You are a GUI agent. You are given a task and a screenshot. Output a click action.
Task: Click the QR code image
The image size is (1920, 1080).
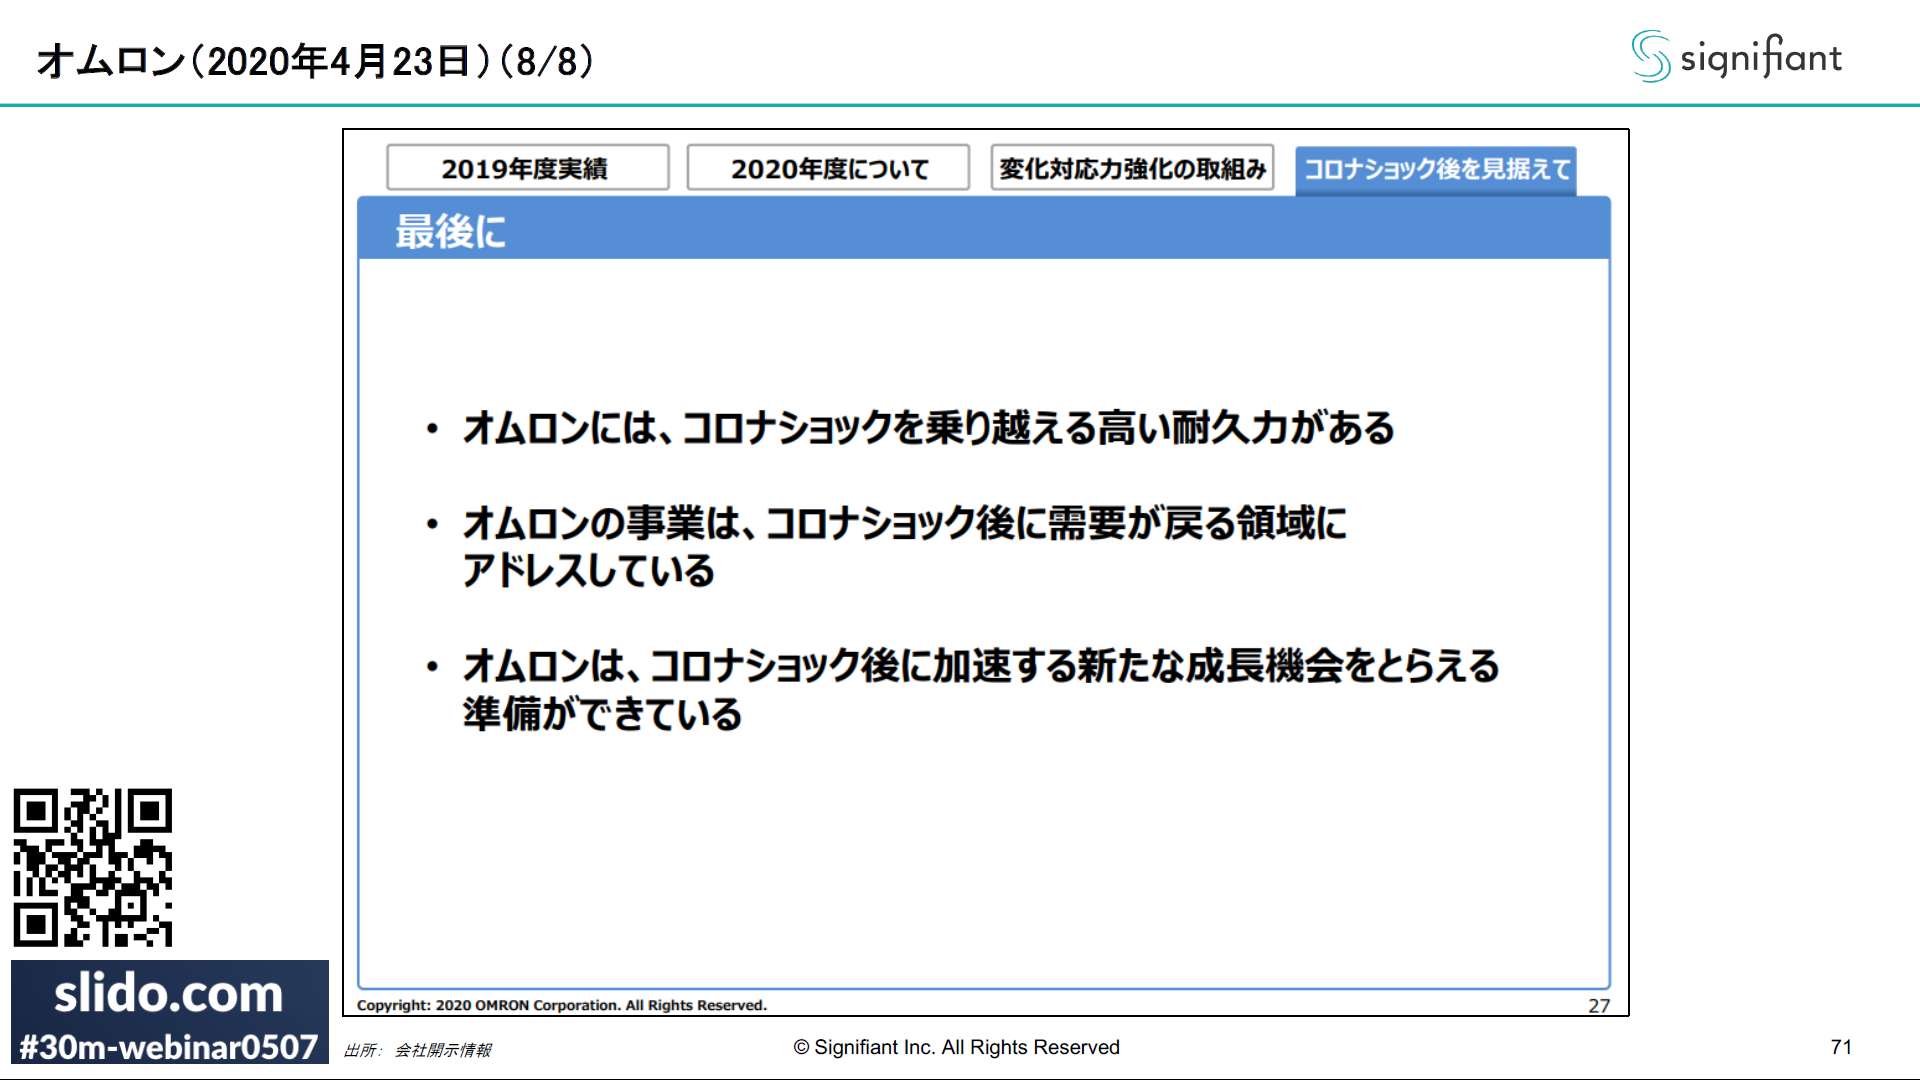(x=92, y=867)
